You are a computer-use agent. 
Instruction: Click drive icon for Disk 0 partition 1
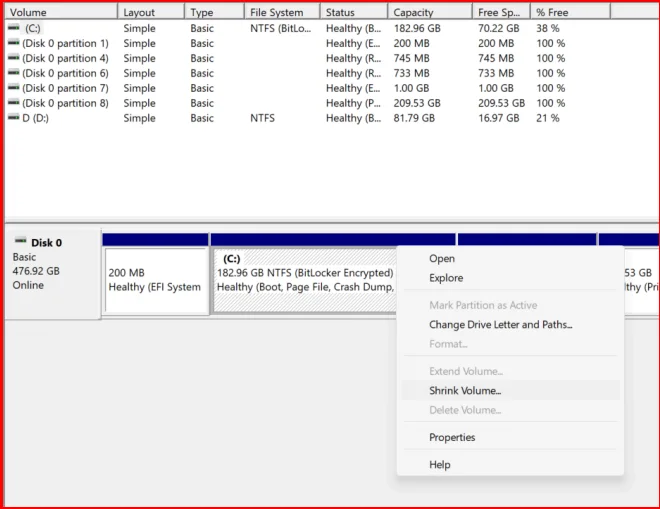pyautogui.click(x=13, y=43)
